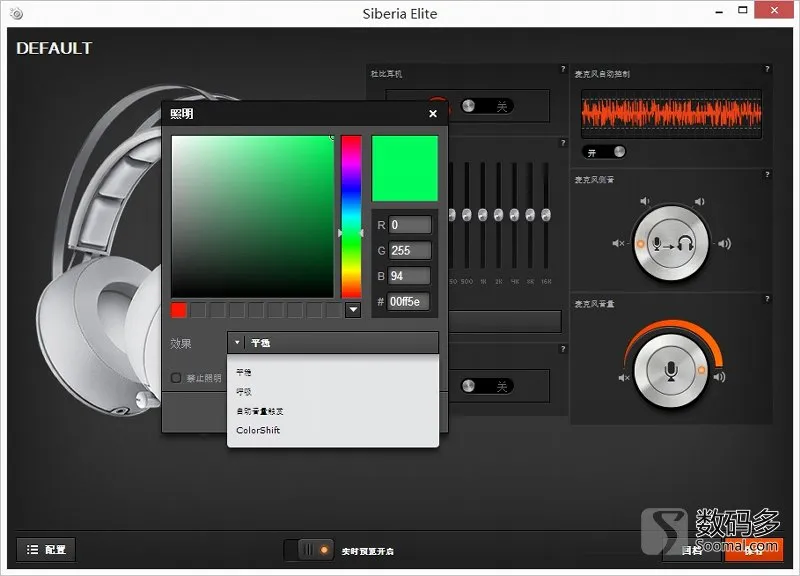Select the third effect option above ColorShift
Image resolution: width=800 pixels, height=576 pixels.
[x=260, y=411]
